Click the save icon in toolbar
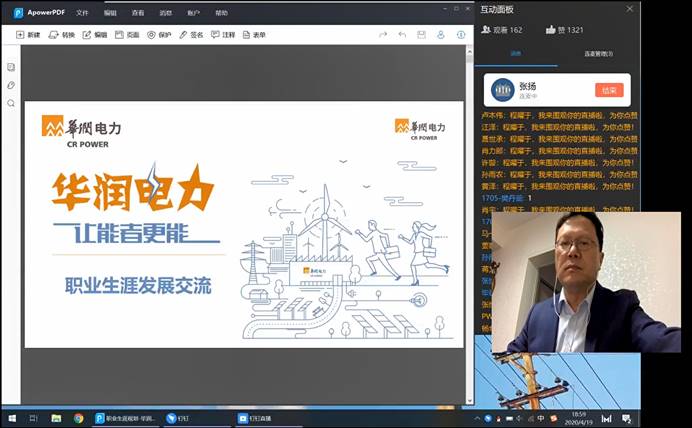Screen dimensions: 692x428 pos(421,35)
